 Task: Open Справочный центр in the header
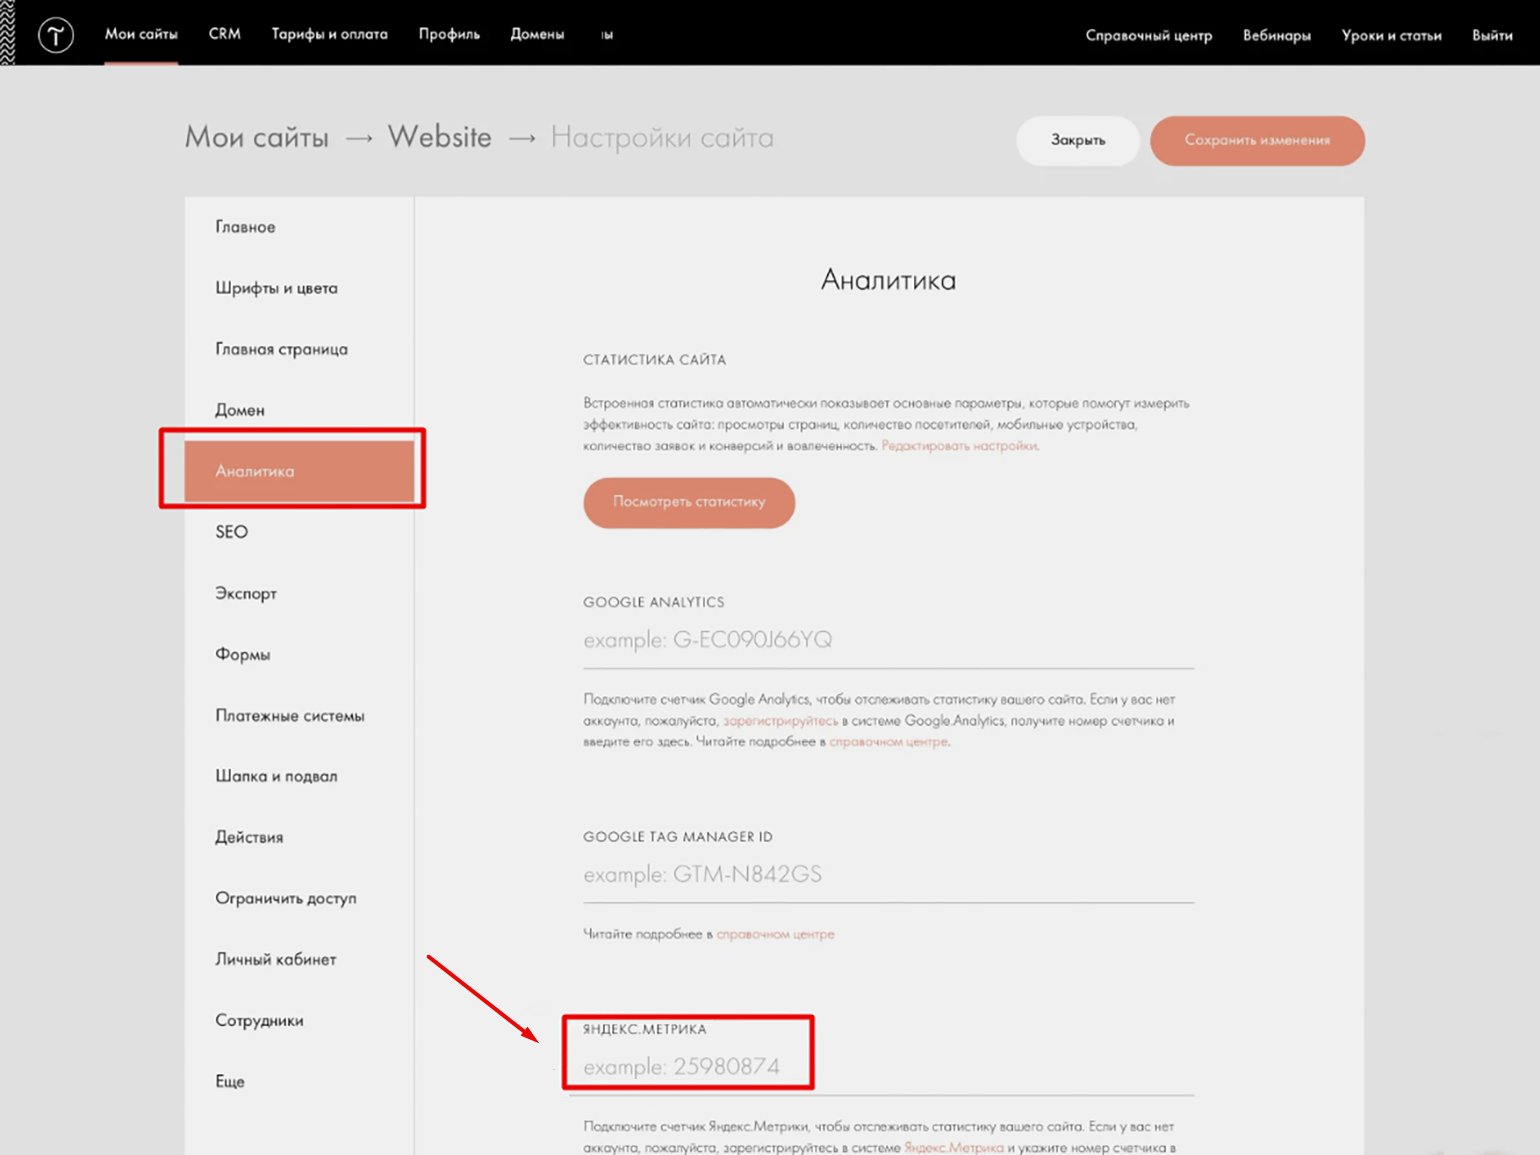[1148, 35]
